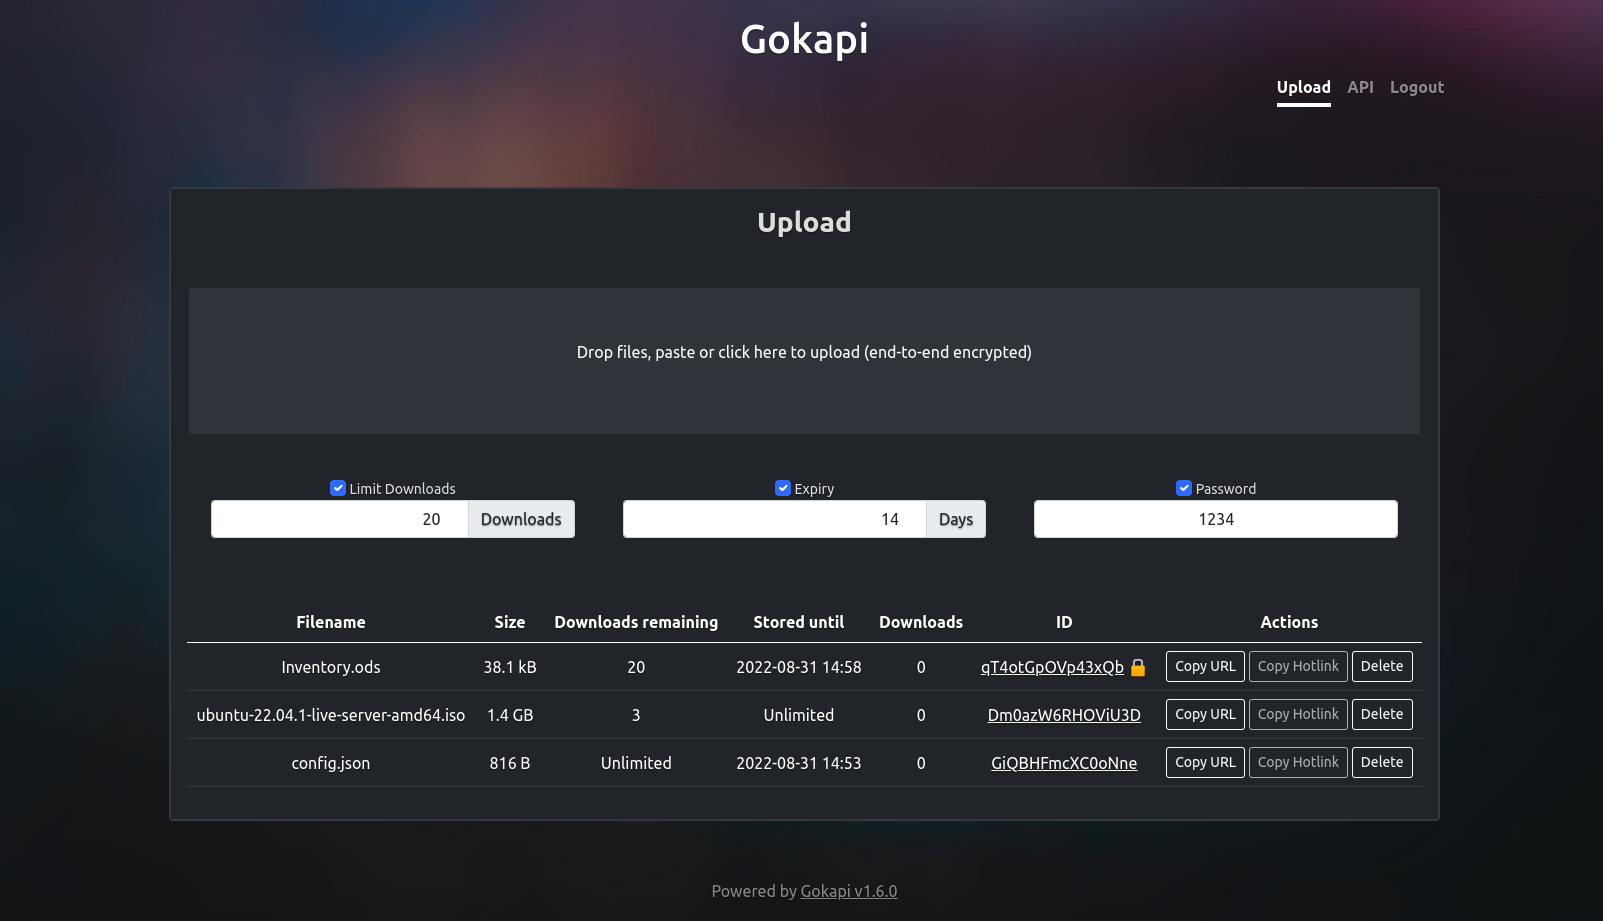Screen dimensions: 1603x921
Task: Click the Downloads remaining column header
Action: click(x=636, y=622)
